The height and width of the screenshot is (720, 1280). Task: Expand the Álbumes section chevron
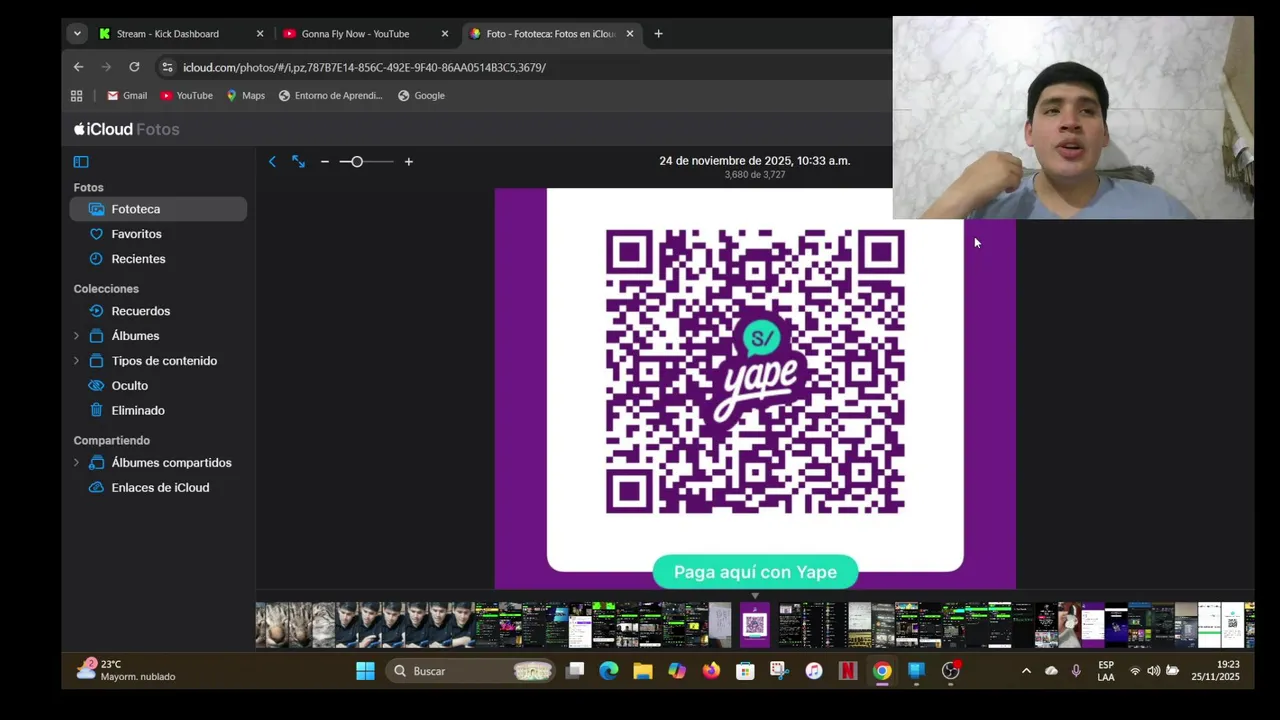pyautogui.click(x=77, y=336)
